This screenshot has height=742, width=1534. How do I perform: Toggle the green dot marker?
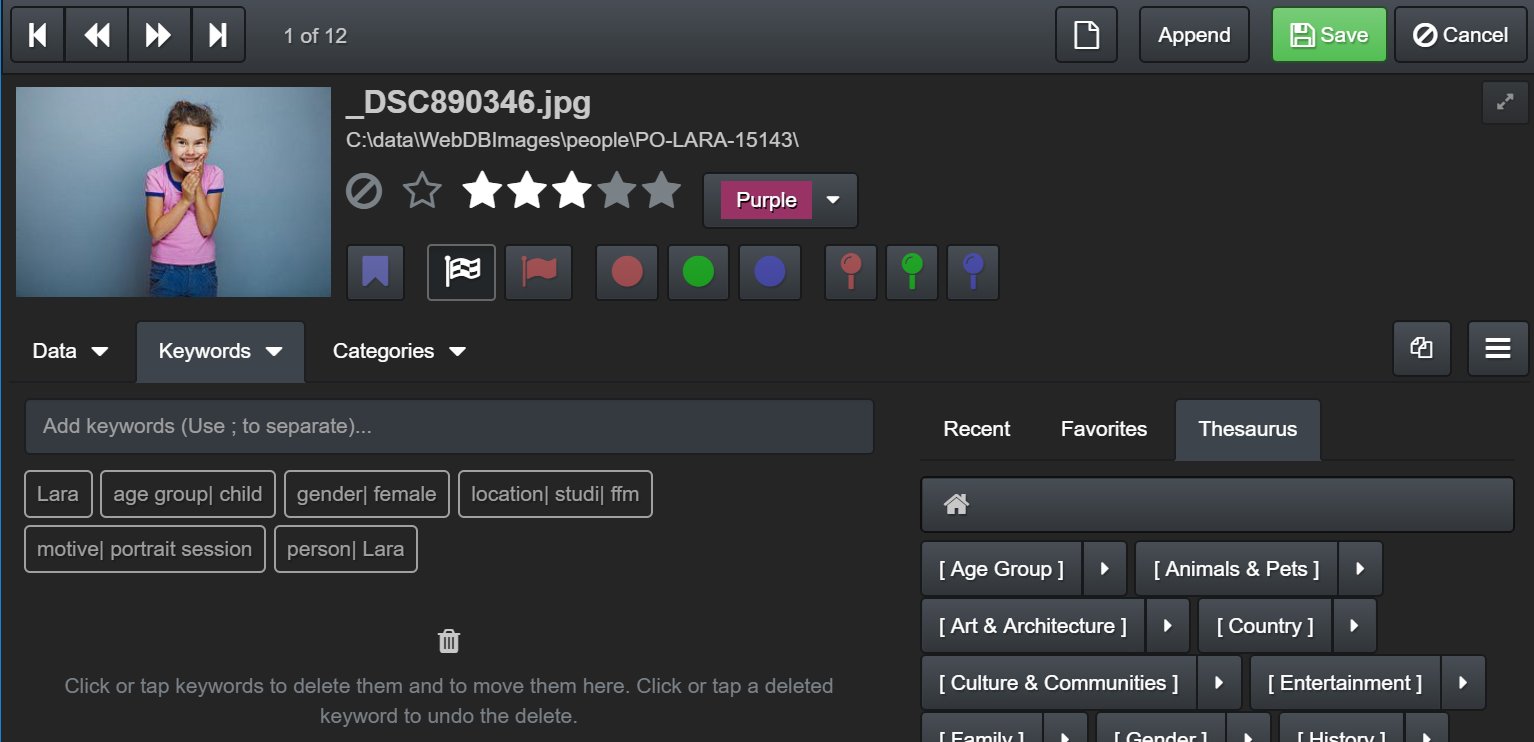click(x=698, y=272)
